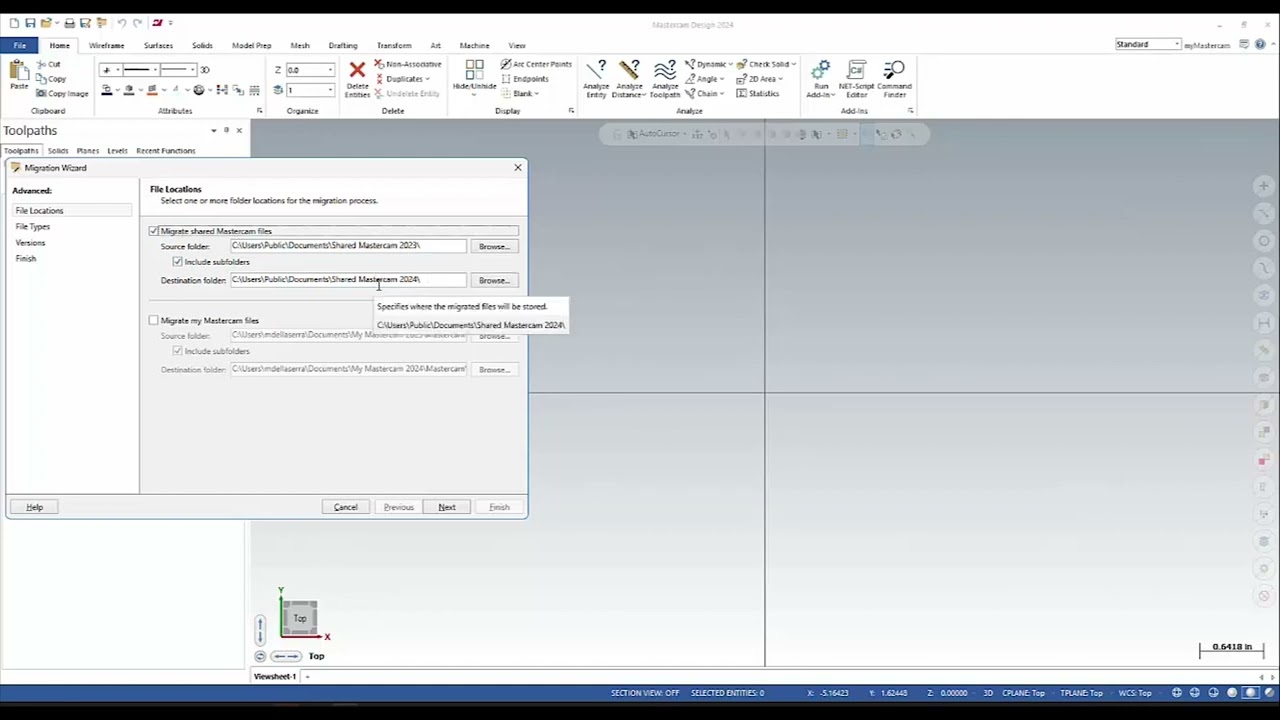Uncheck Migrate shared Mastercam files

point(154,231)
